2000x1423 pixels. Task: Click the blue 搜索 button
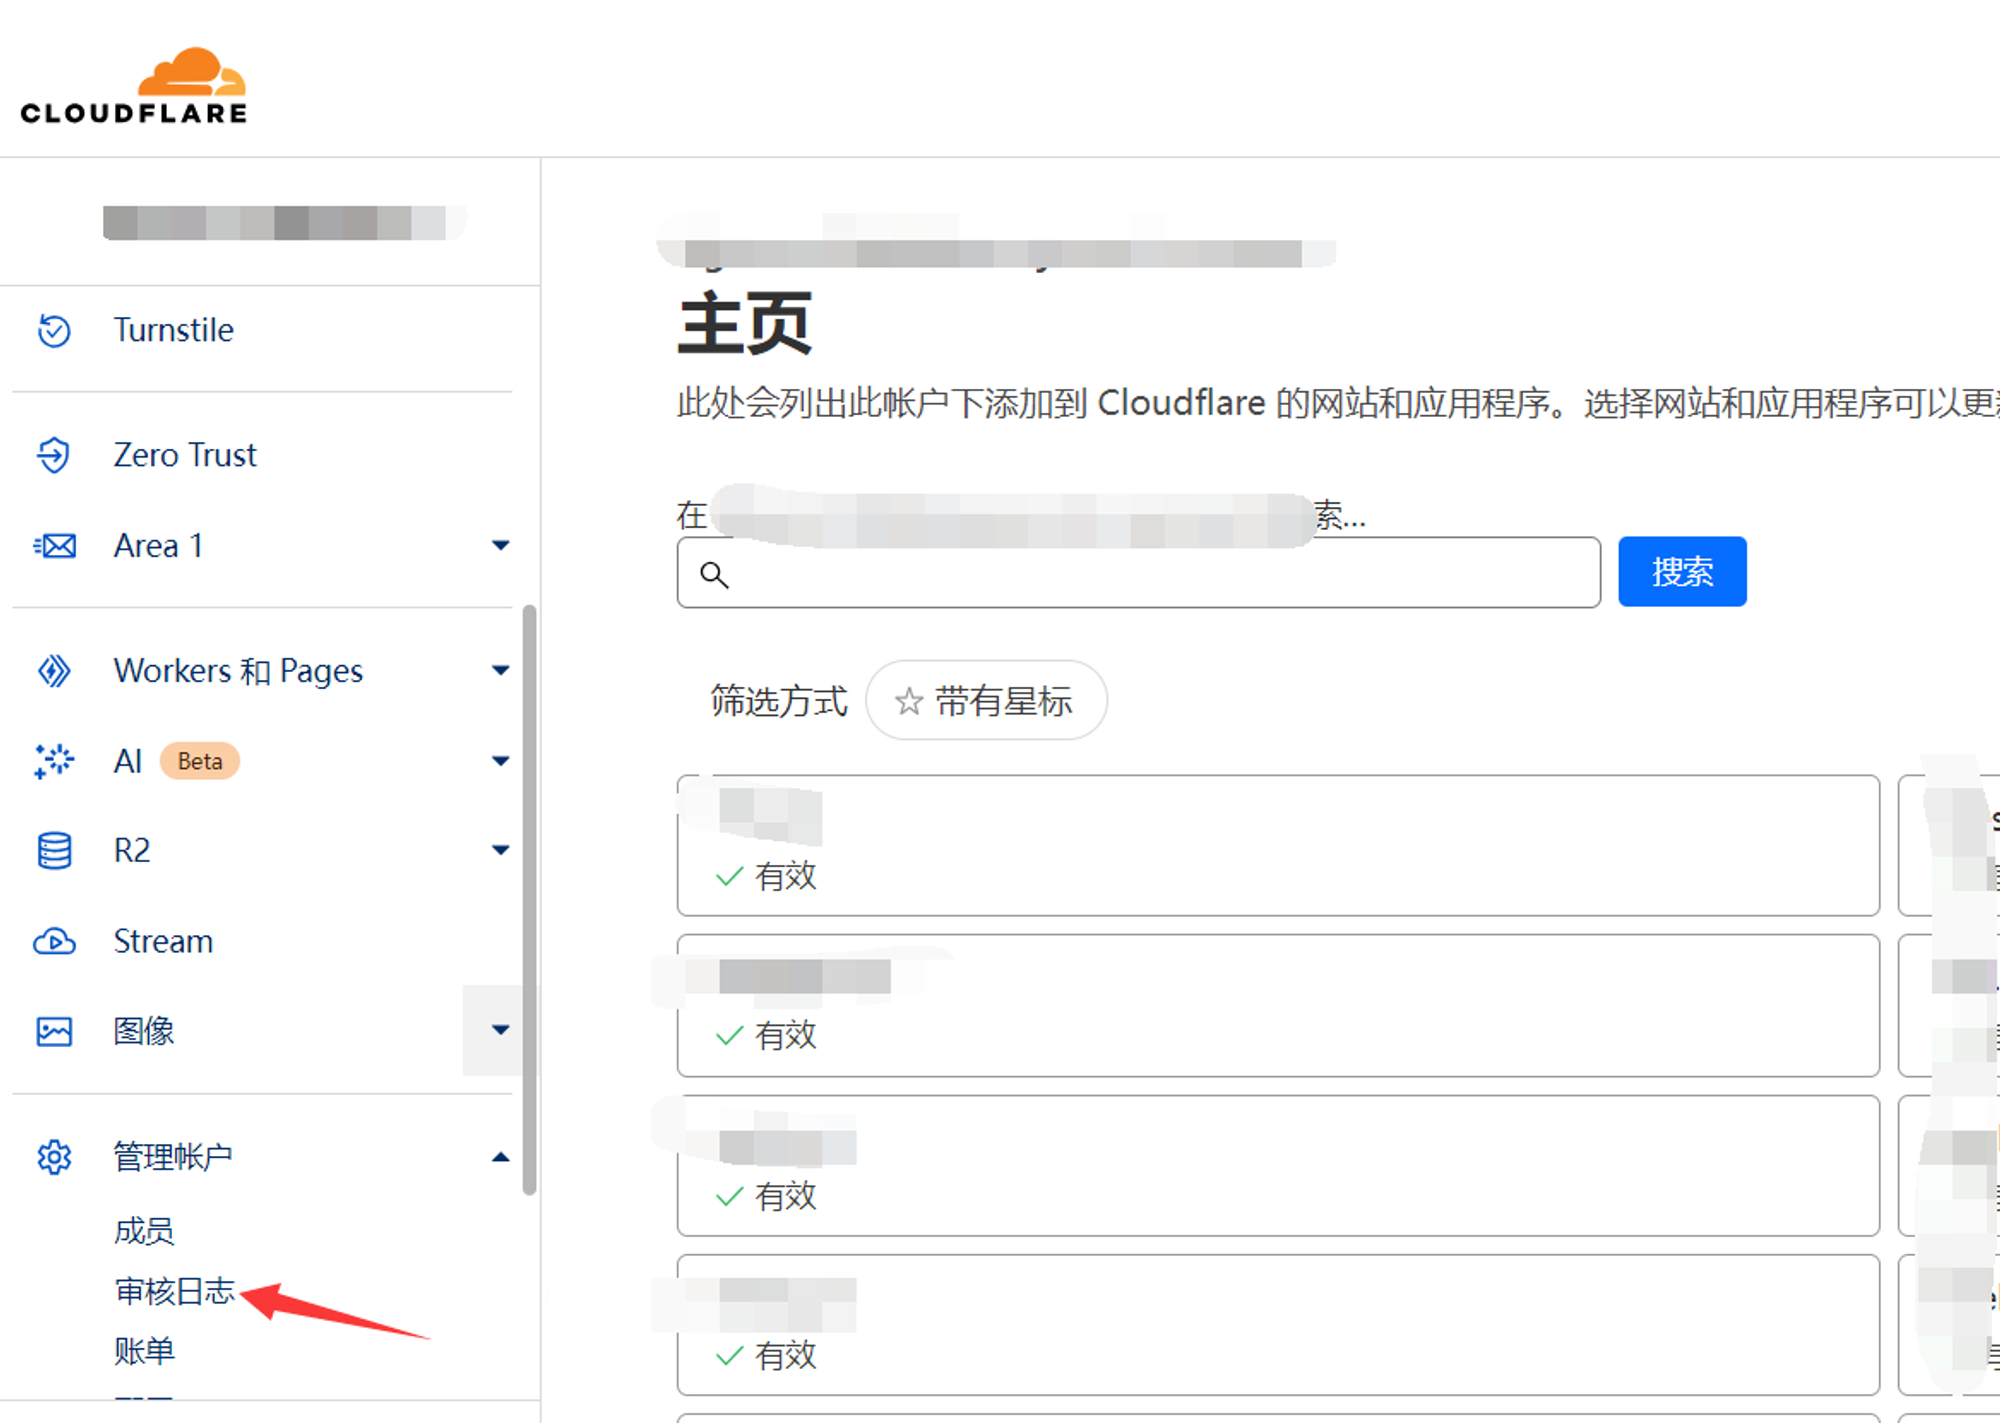tap(1682, 572)
